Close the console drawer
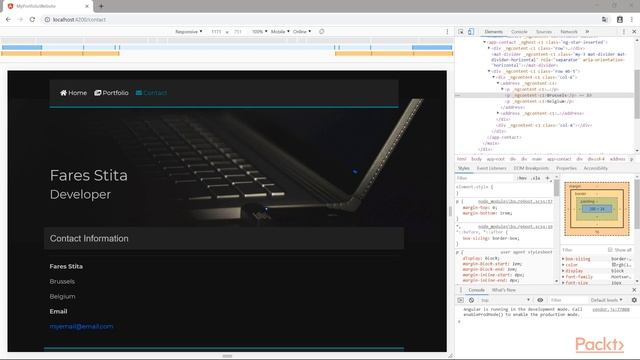 634,290
